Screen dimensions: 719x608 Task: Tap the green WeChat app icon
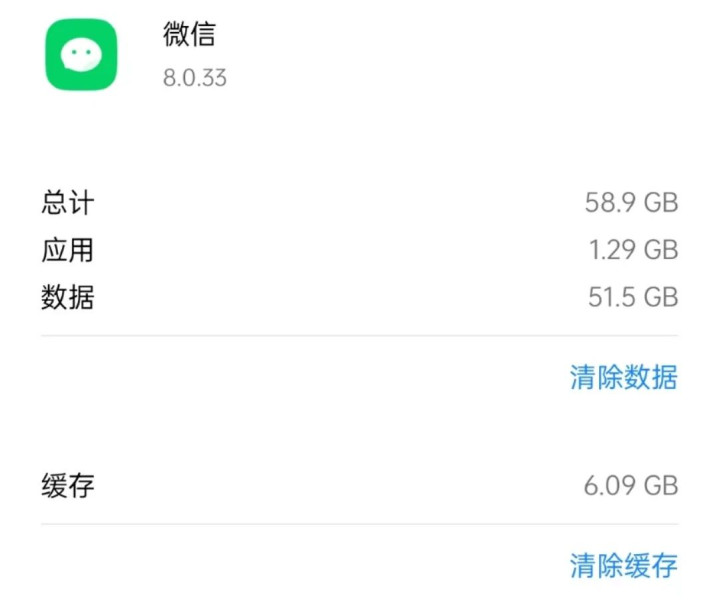click(81, 55)
